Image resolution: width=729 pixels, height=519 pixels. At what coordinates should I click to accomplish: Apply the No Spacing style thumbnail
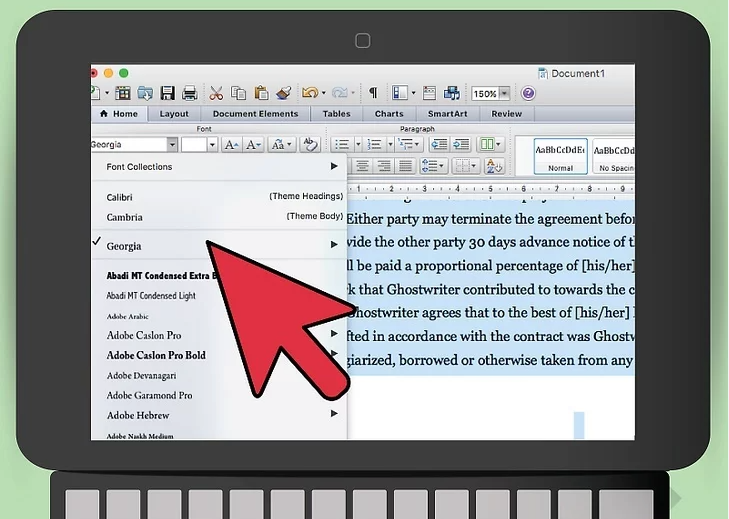(614, 156)
